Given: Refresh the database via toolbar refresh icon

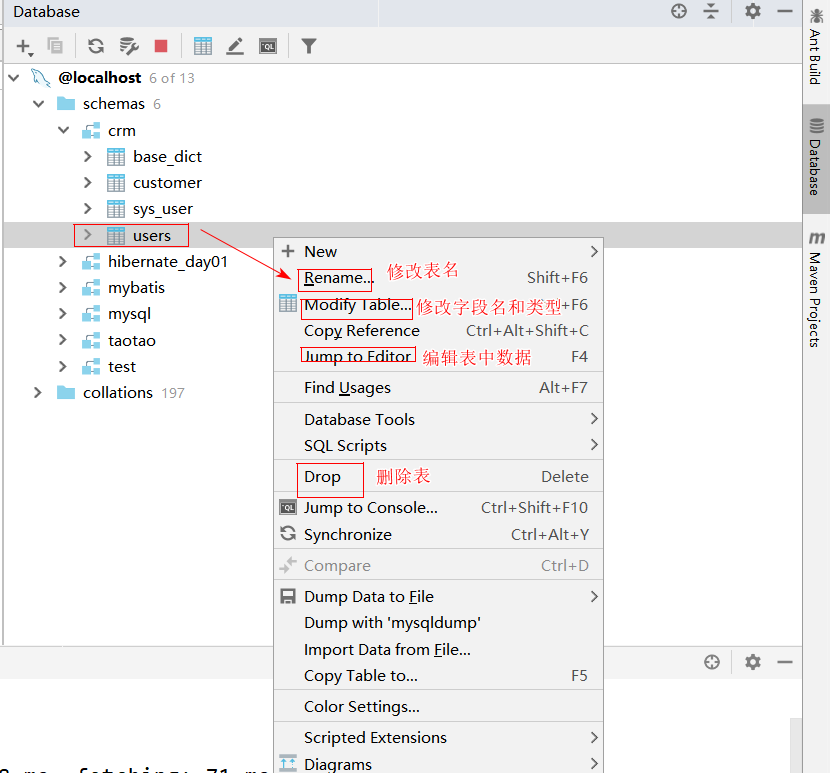Looking at the screenshot, I should click(96, 46).
